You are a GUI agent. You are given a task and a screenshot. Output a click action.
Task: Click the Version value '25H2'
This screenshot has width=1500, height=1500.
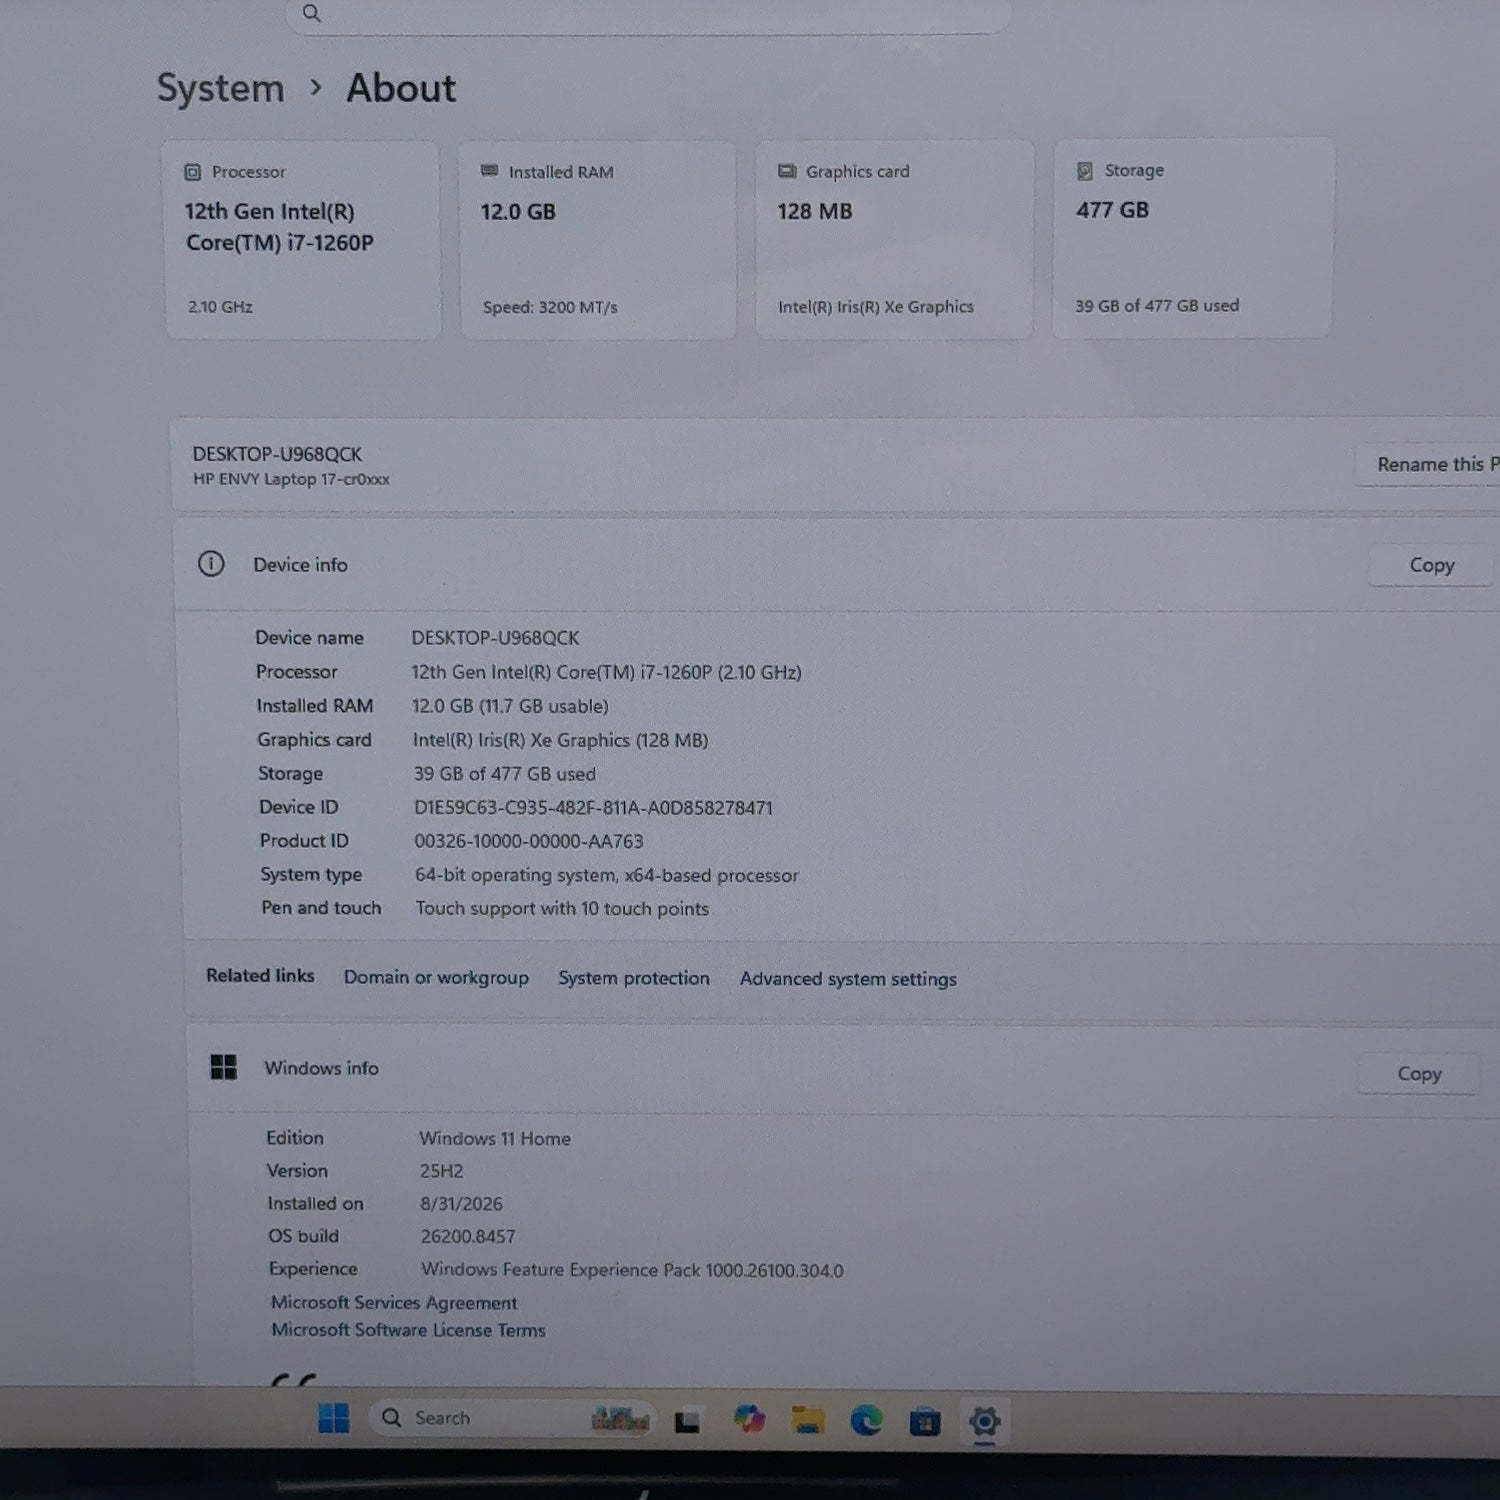coord(441,1171)
